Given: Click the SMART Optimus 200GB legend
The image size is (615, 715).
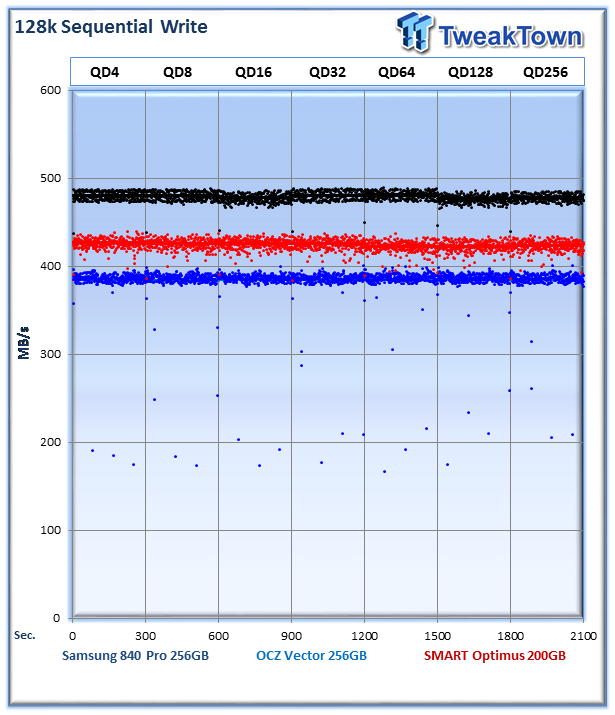Looking at the screenshot, I should pos(495,656).
